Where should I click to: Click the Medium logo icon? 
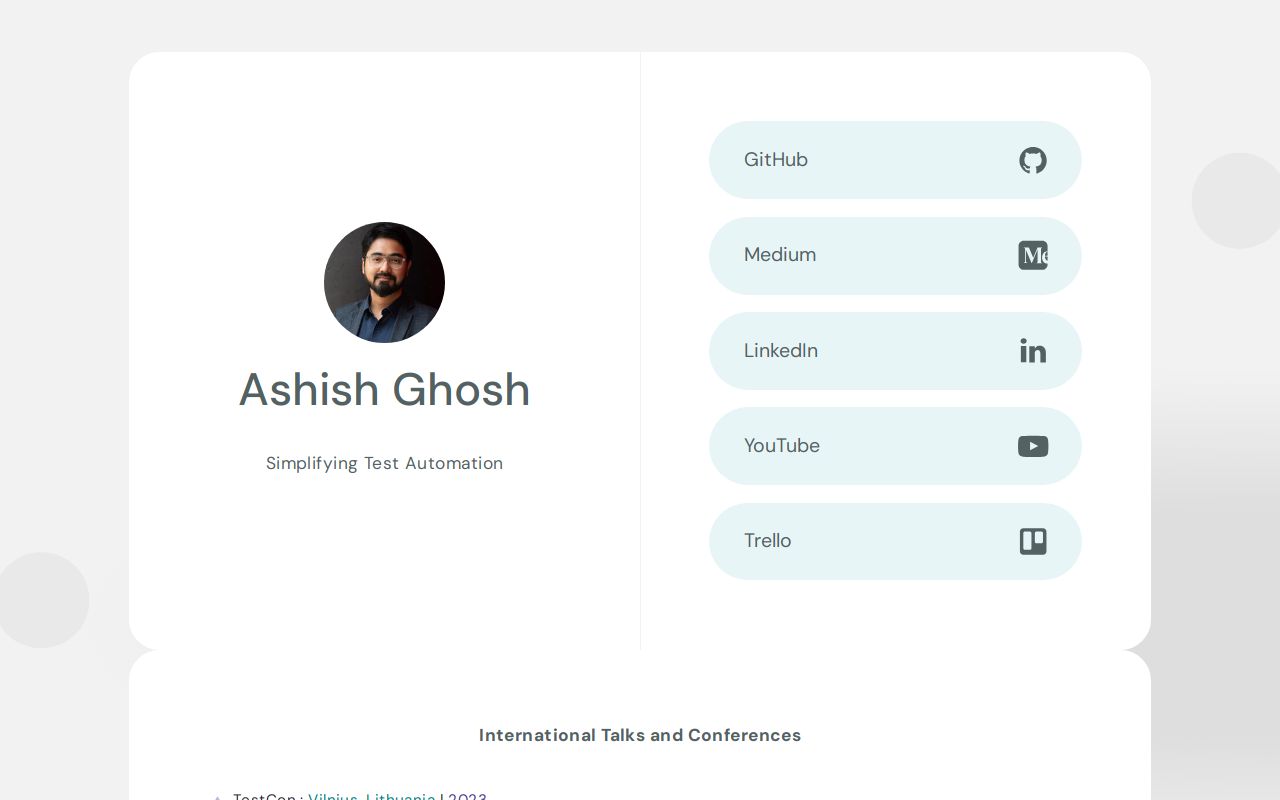click(x=1032, y=256)
